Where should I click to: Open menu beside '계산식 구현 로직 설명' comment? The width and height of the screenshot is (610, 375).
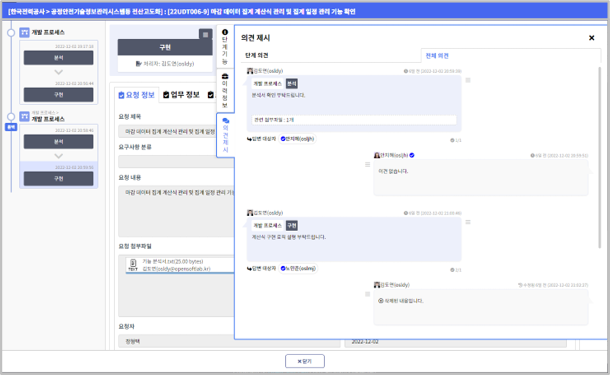pyautogui.click(x=468, y=222)
